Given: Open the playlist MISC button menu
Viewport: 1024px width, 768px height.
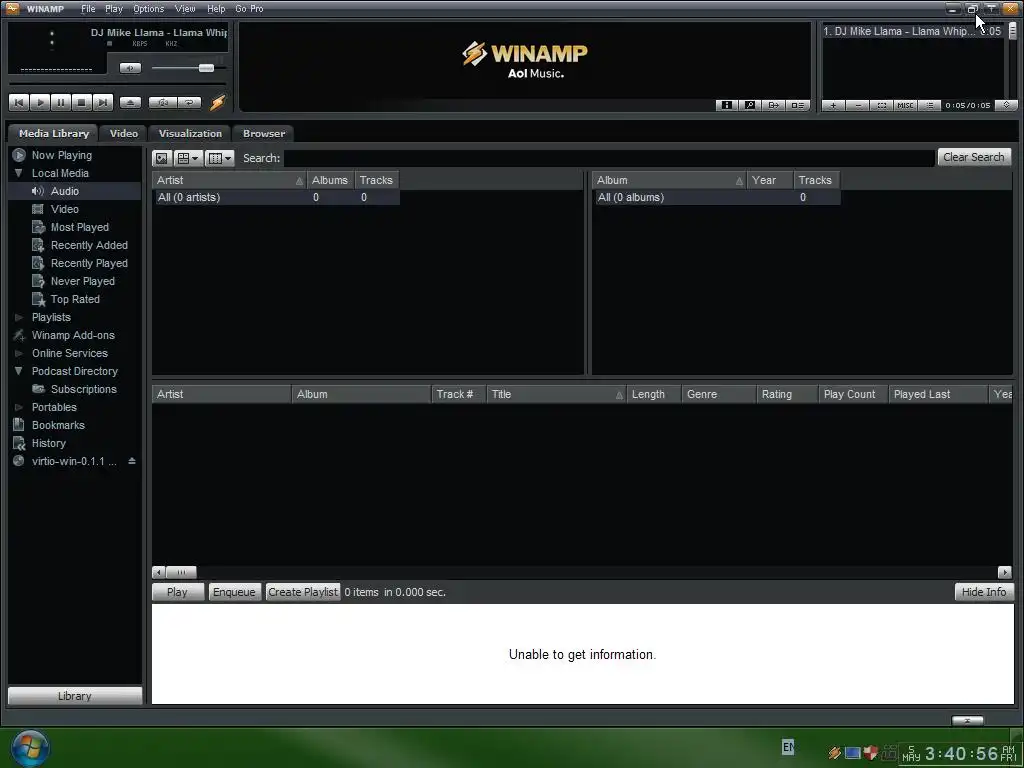Looking at the screenshot, I should [905, 105].
